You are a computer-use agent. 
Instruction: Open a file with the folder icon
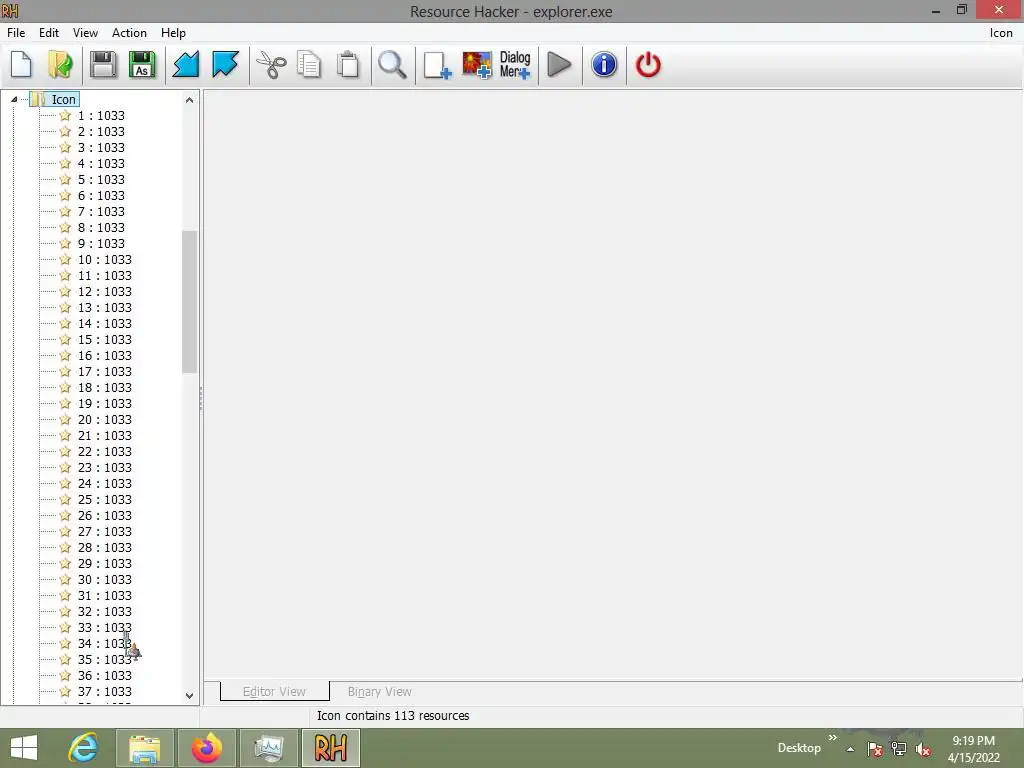coord(61,65)
